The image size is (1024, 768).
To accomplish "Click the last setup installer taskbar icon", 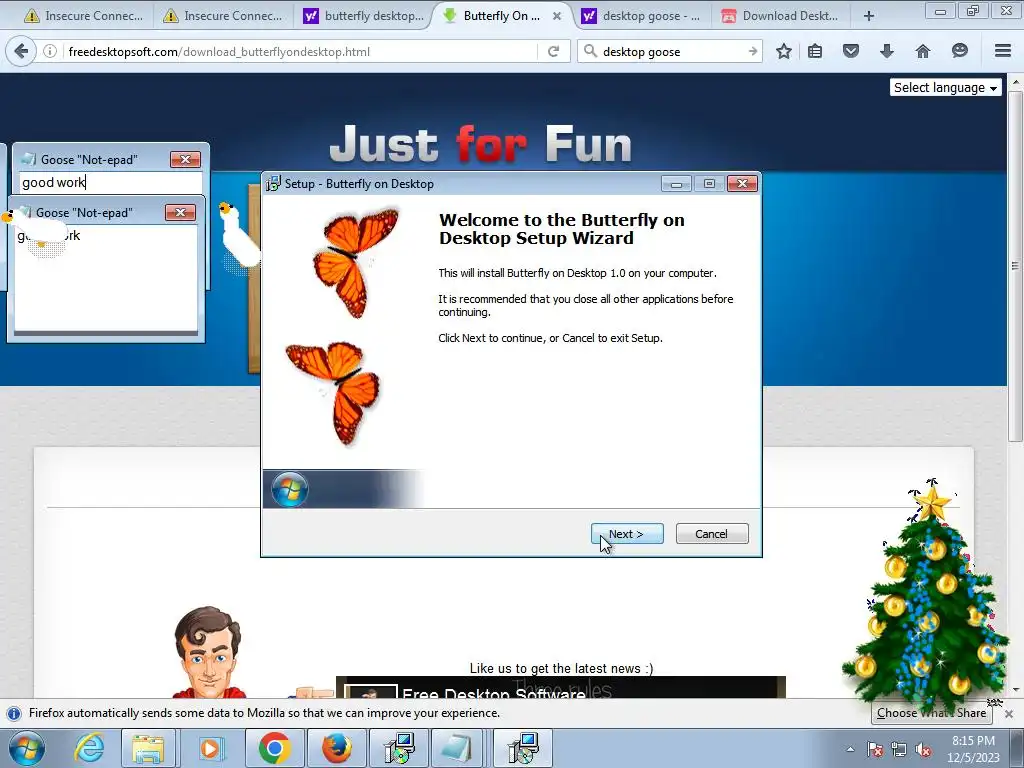I will pos(522,748).
